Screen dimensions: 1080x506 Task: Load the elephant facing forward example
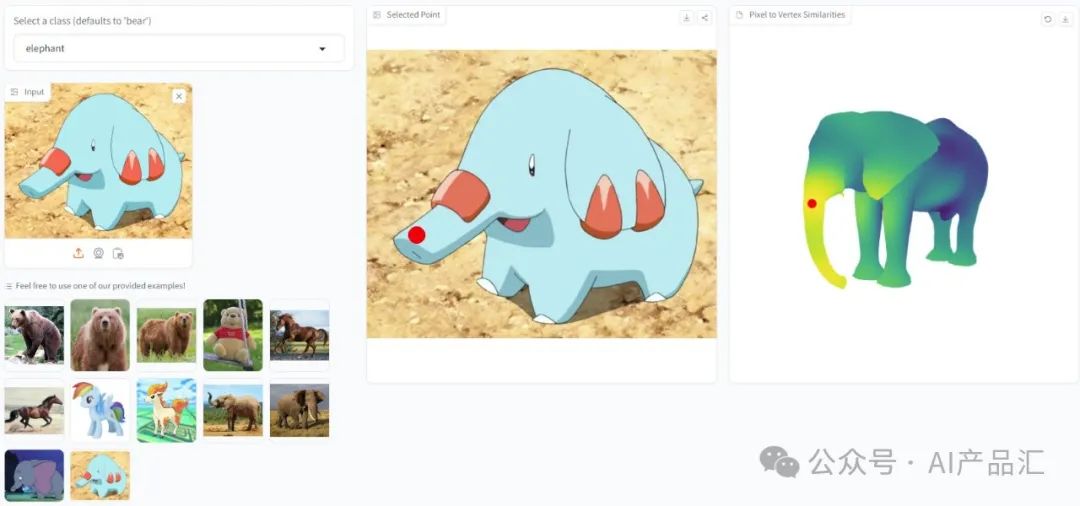tap(300, 411)
